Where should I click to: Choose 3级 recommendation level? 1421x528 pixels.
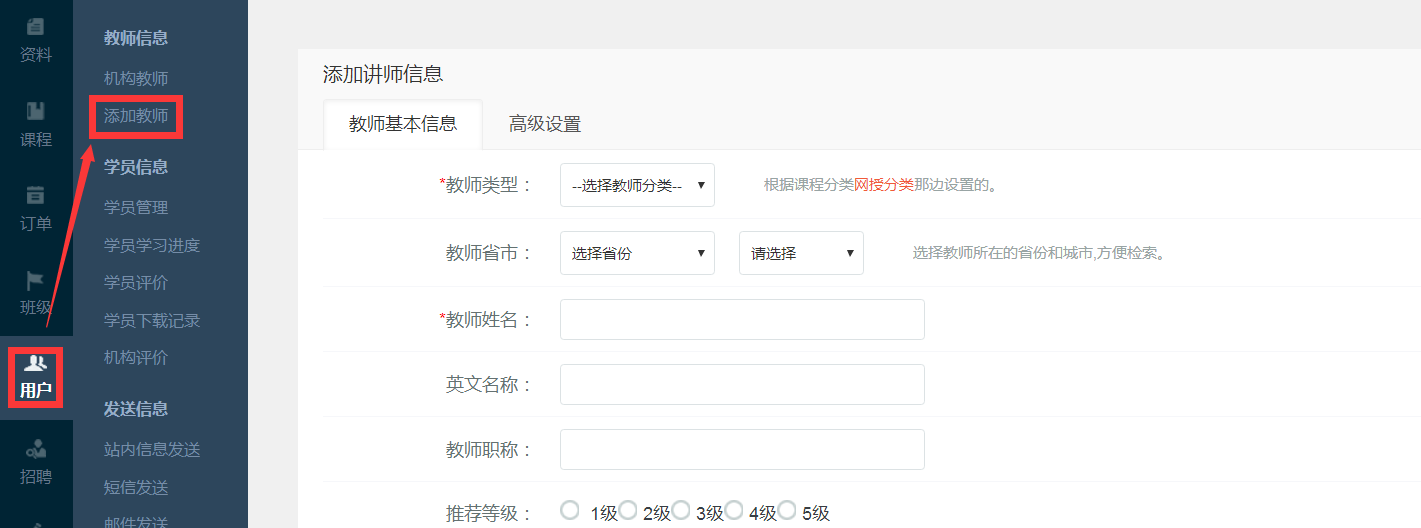682,511
